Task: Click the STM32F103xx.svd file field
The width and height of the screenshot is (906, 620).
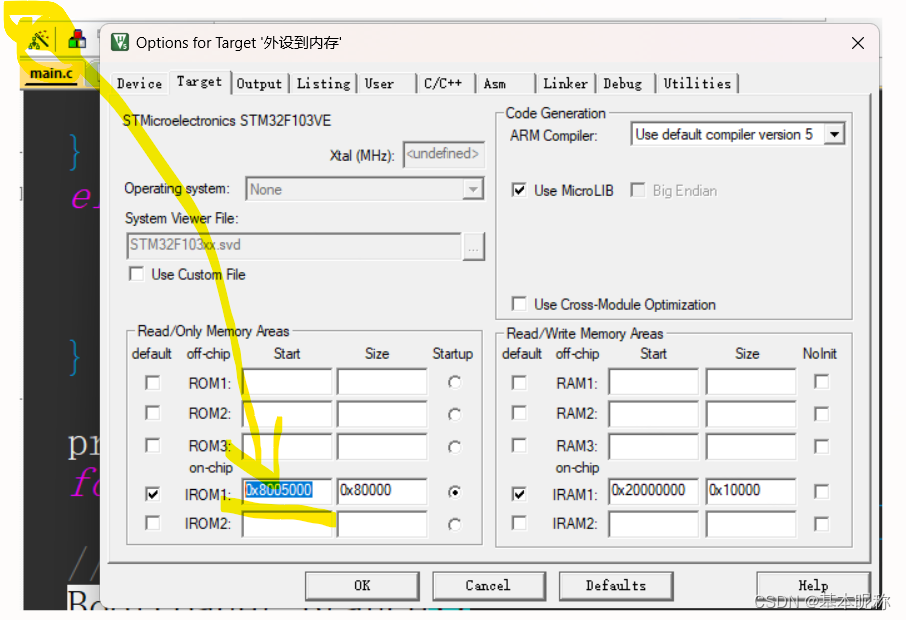Action: point(294,246)
